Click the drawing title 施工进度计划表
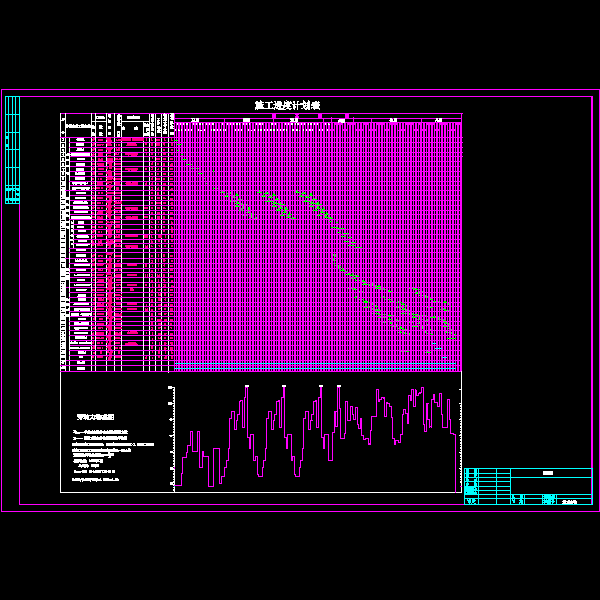Viewport: 600px width, 600px height. pyautogui.click(x=287, y=105)
